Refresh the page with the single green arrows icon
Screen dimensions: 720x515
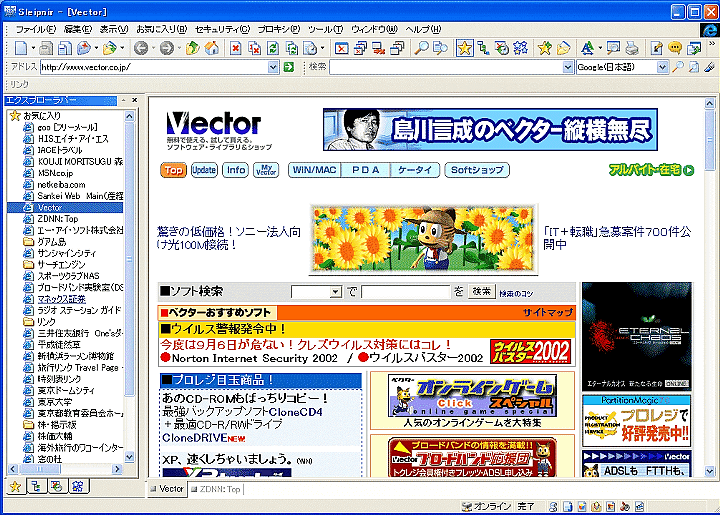[273, 48]
